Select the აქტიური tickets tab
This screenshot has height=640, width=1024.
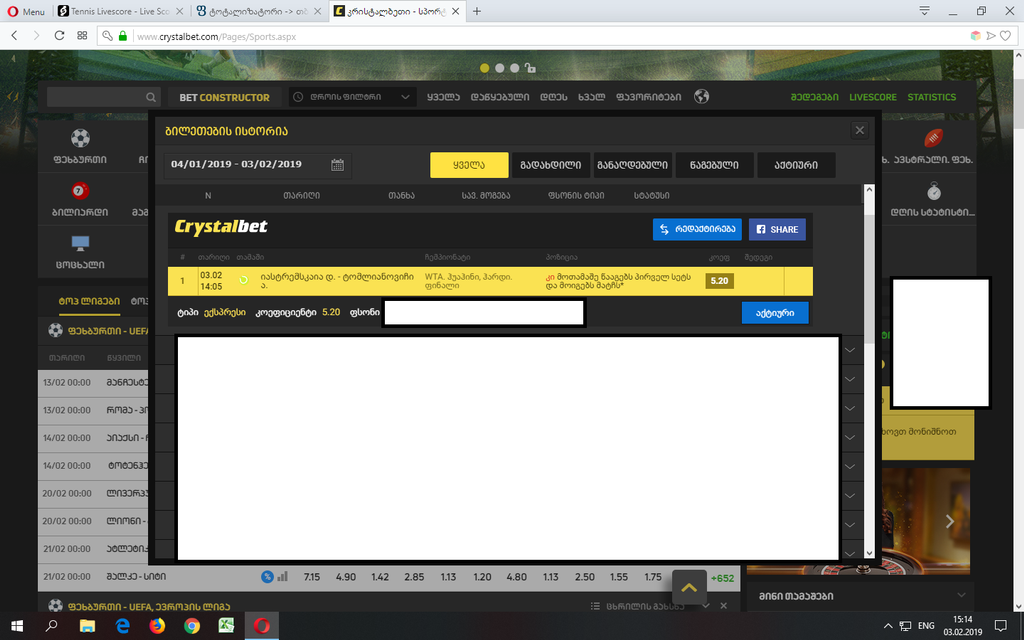[x=796, y=165]
